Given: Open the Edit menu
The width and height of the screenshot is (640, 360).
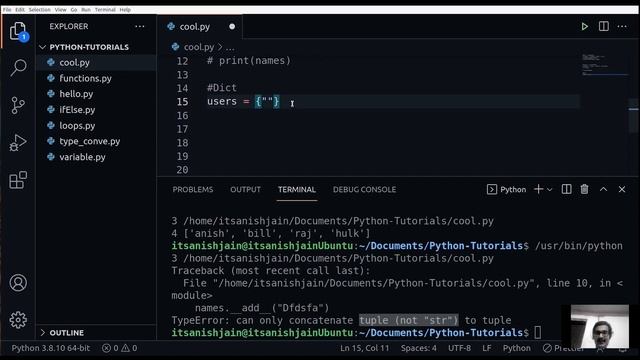Looking at the screenshot, I should click(20, 9).
